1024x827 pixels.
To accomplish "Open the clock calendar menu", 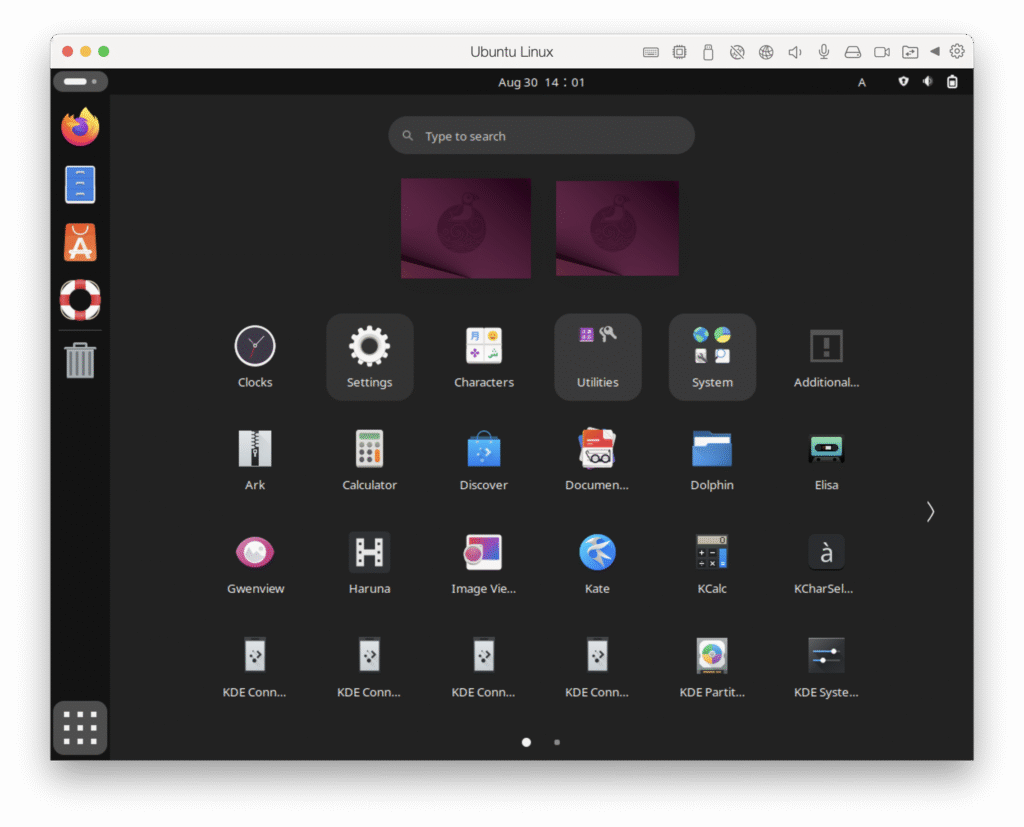I will point(541,82).
